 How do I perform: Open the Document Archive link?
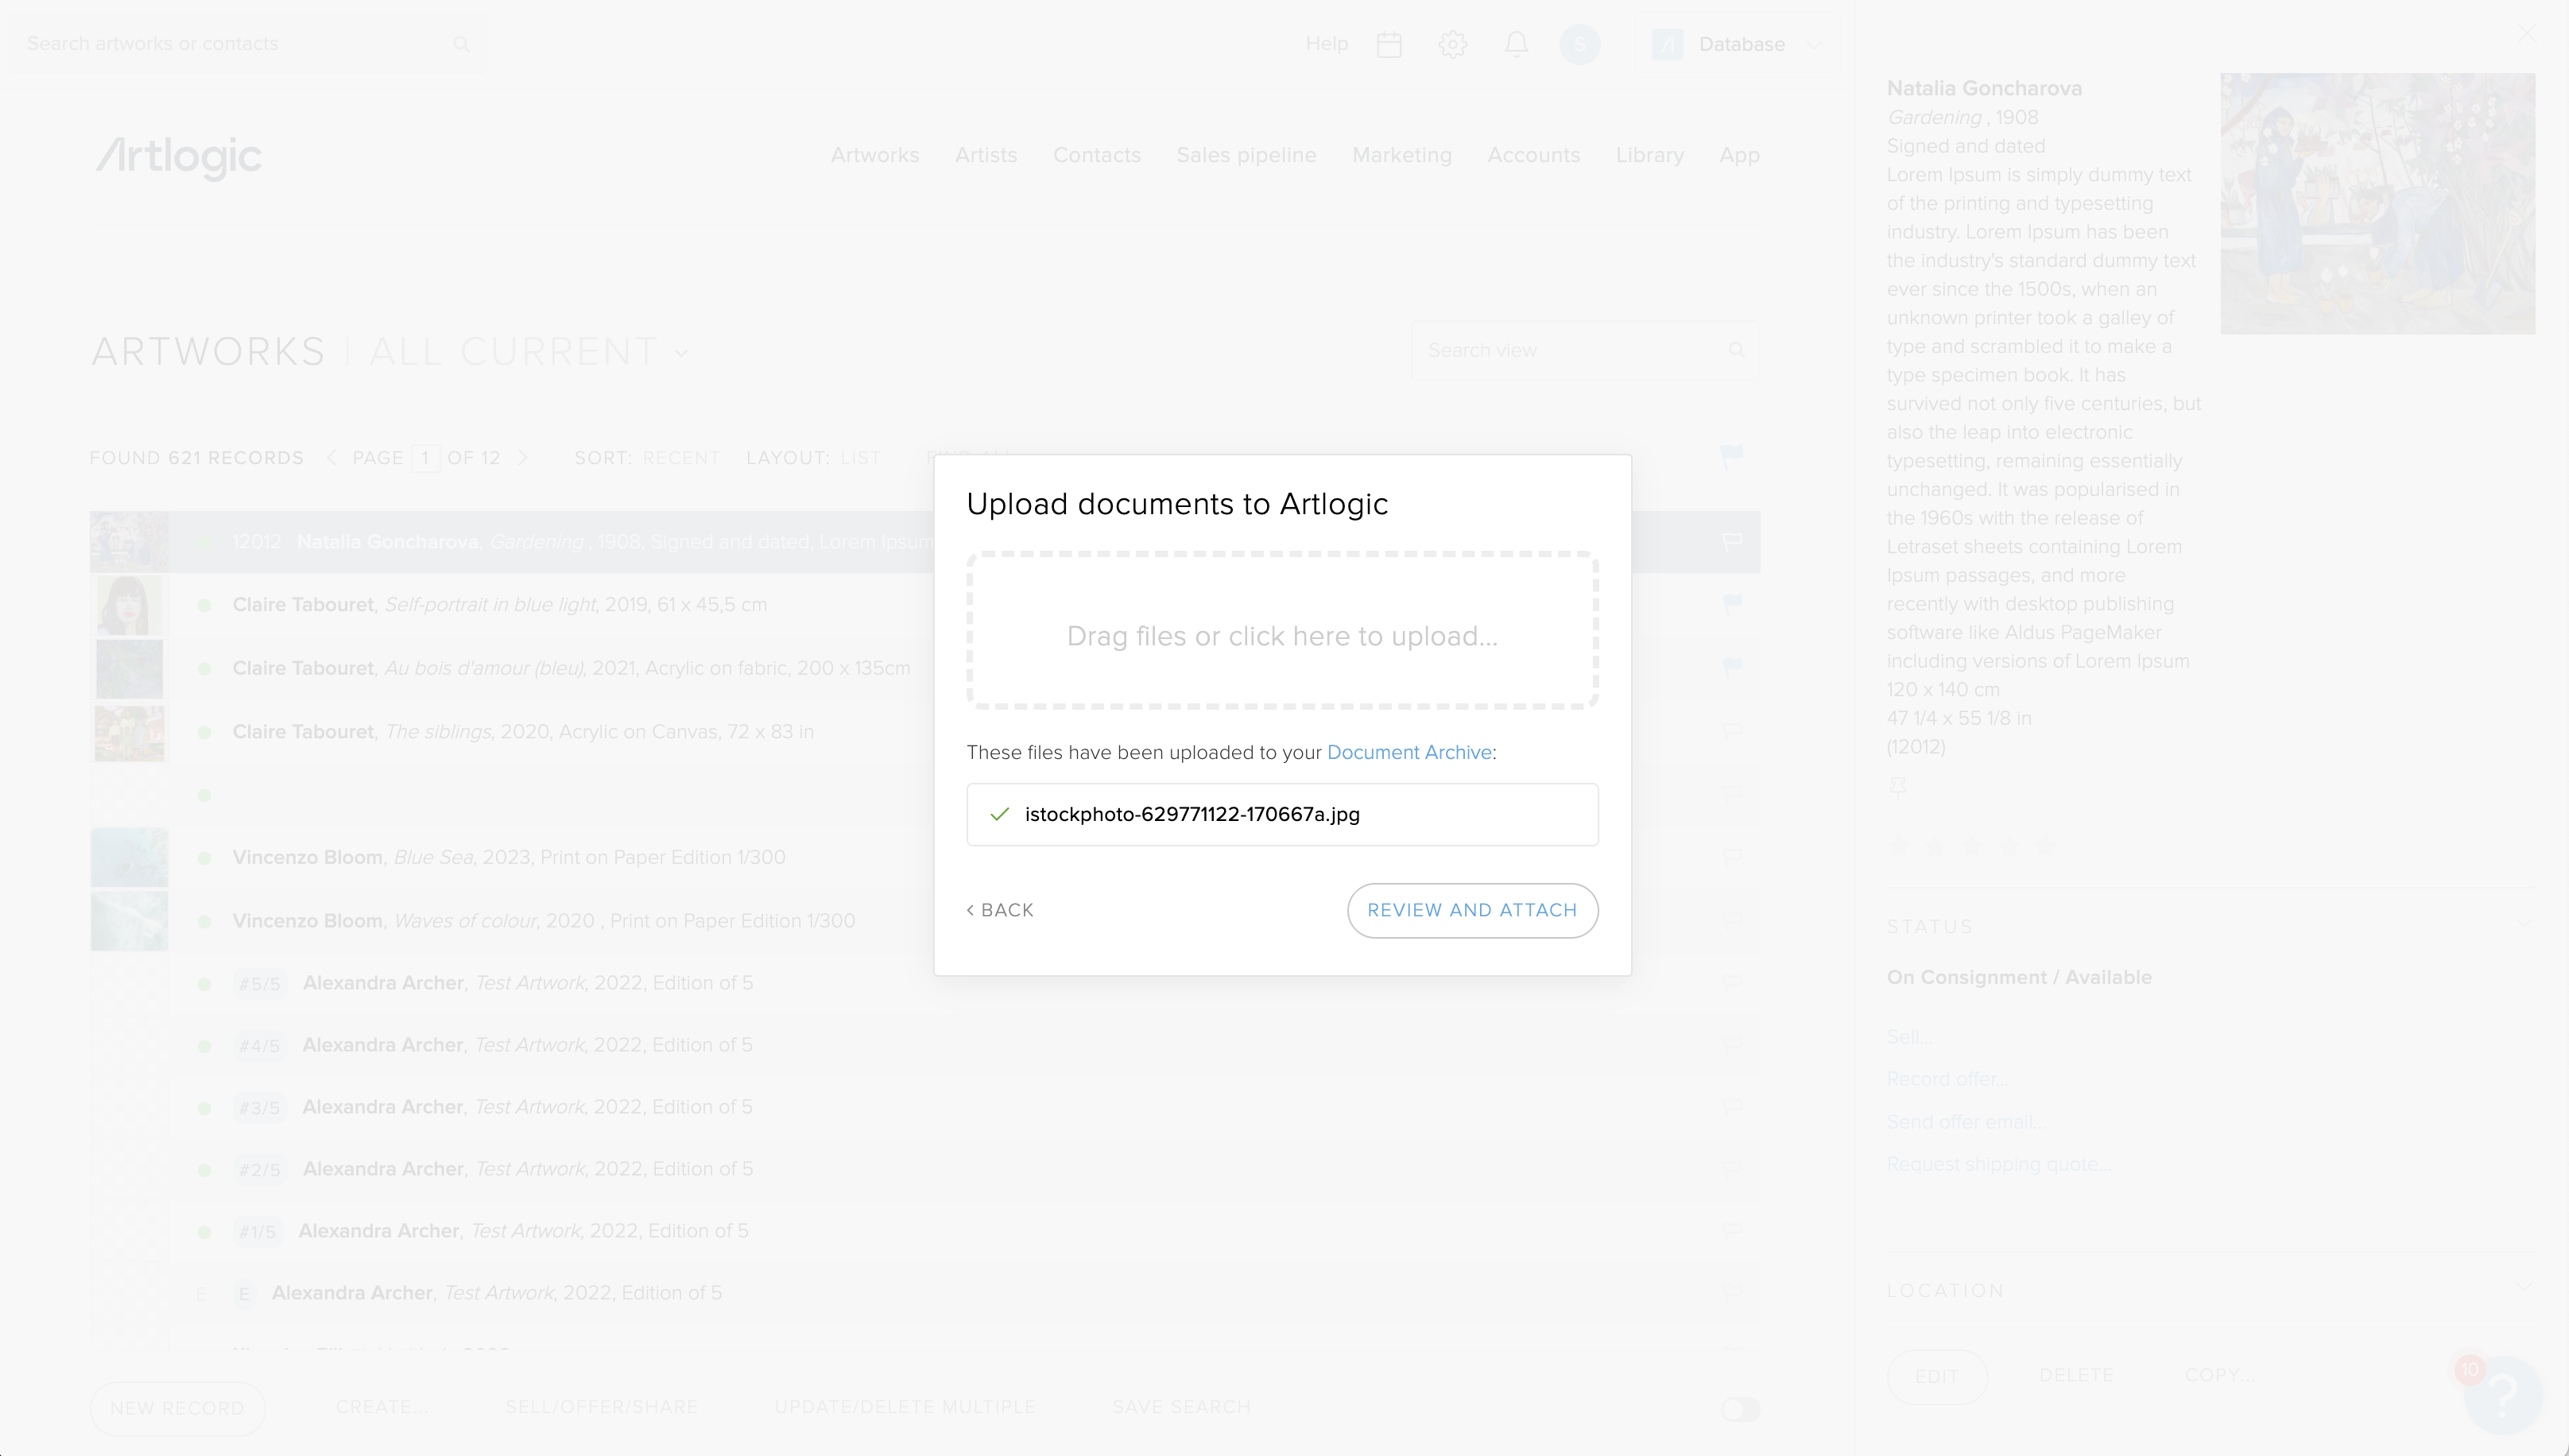click(1408, 752)
